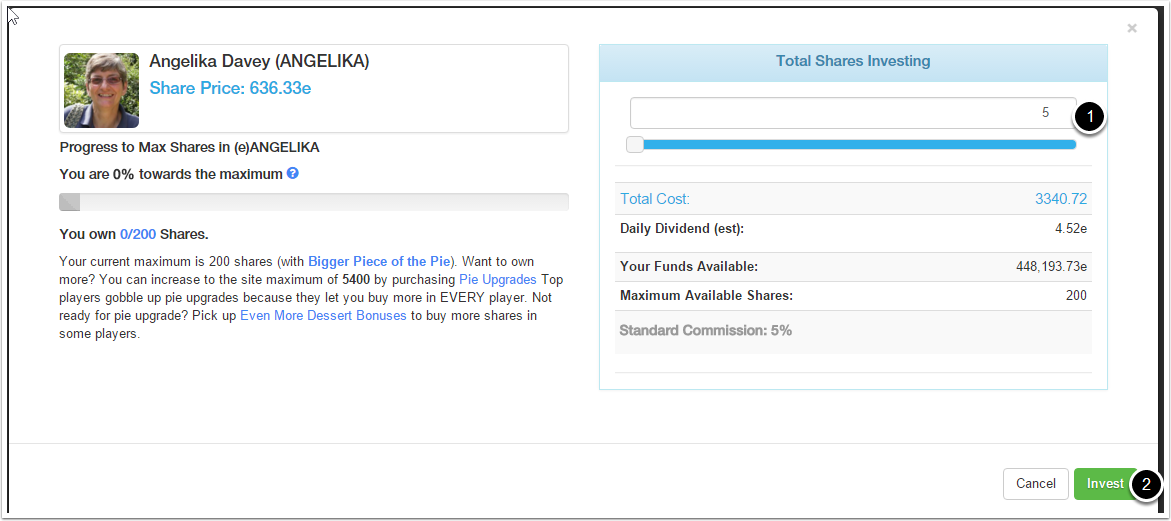Click the progress to max shares bar

pyautogui.click(x=314, y=202)
